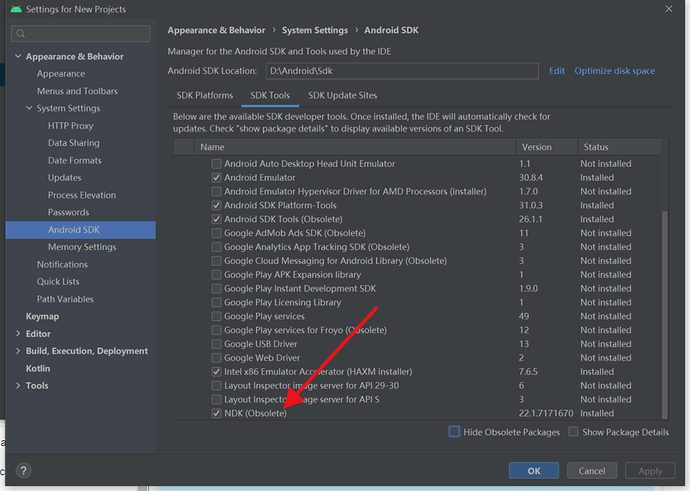Viewport: 690px width, 491px height.
Task: Click the Android SDK Location path field
Action: pyautogui.click(x=400, y=71)
